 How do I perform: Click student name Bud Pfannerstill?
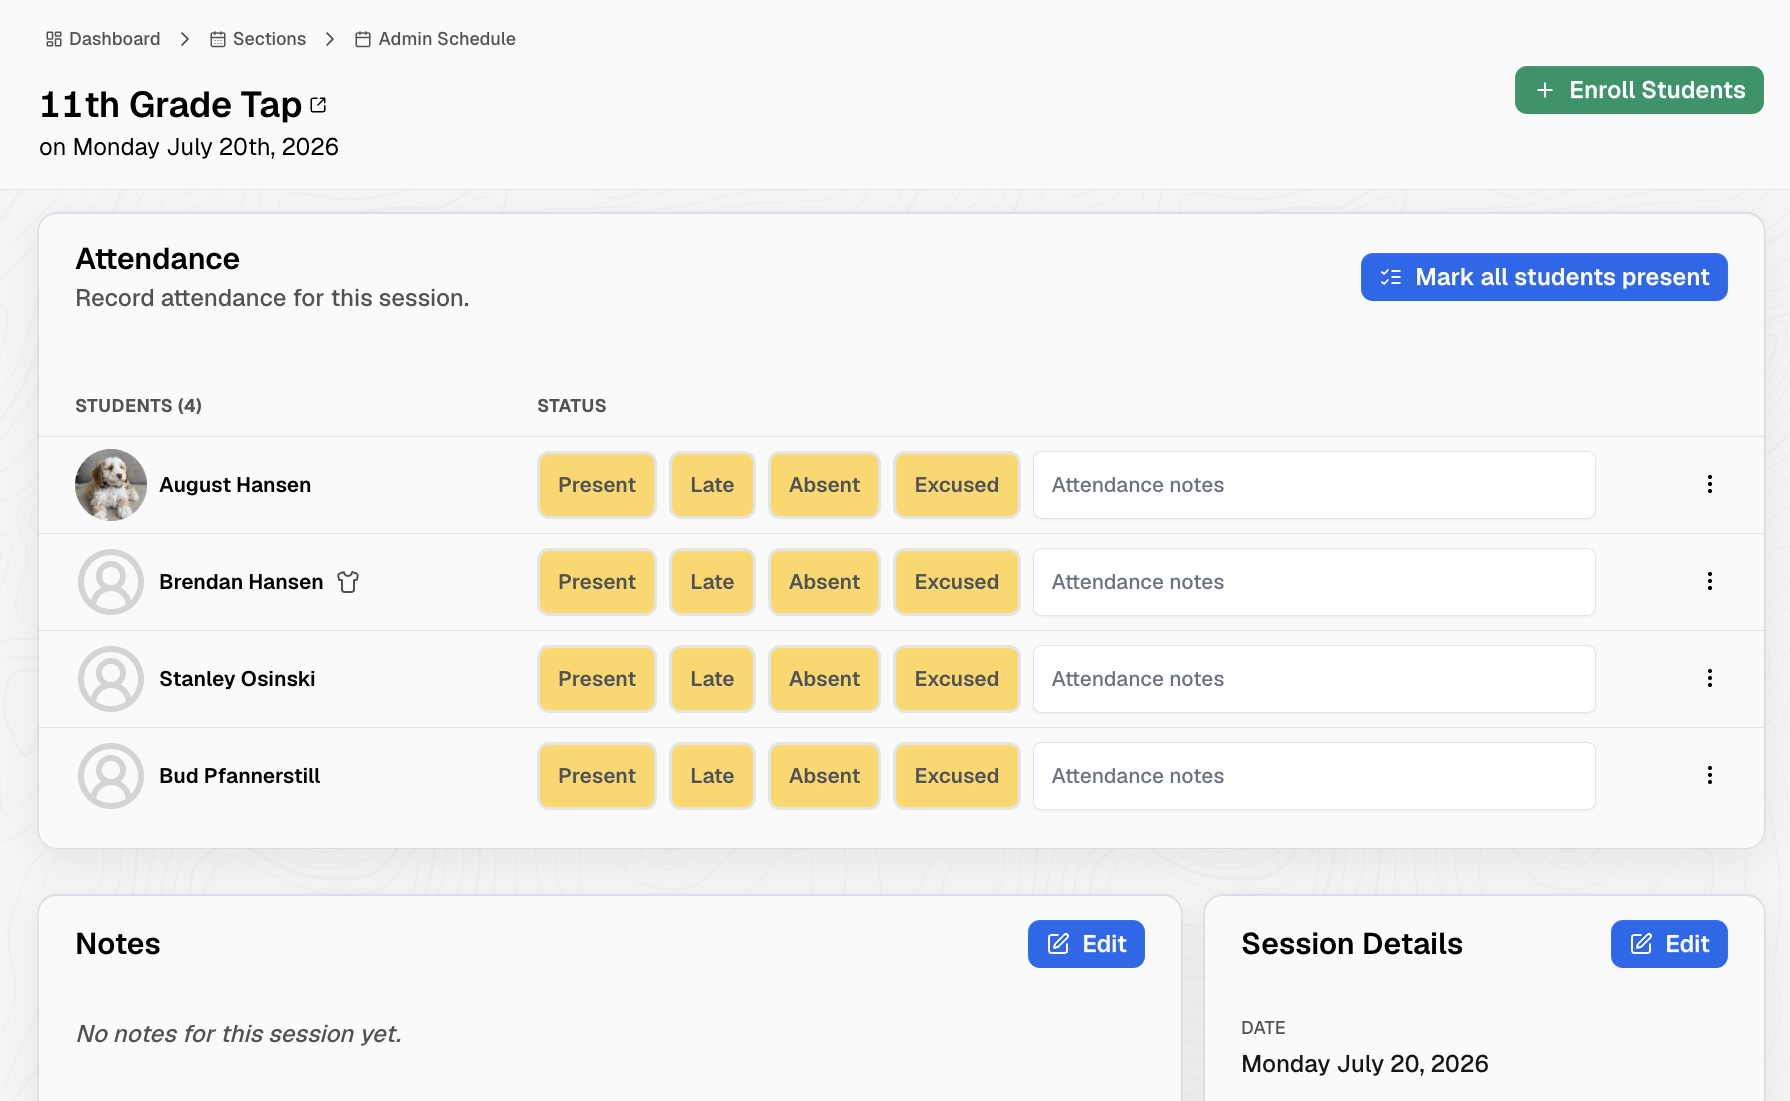240,776
